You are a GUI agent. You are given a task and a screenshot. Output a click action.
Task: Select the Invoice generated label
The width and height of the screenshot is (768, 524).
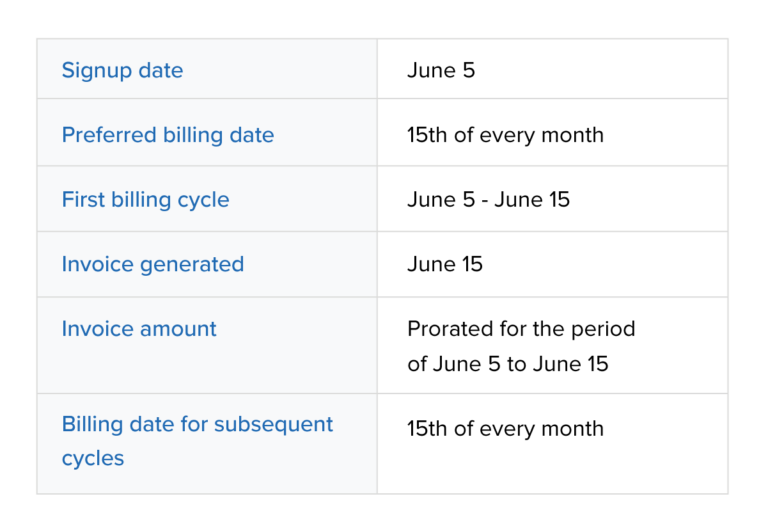click(152, 264)
